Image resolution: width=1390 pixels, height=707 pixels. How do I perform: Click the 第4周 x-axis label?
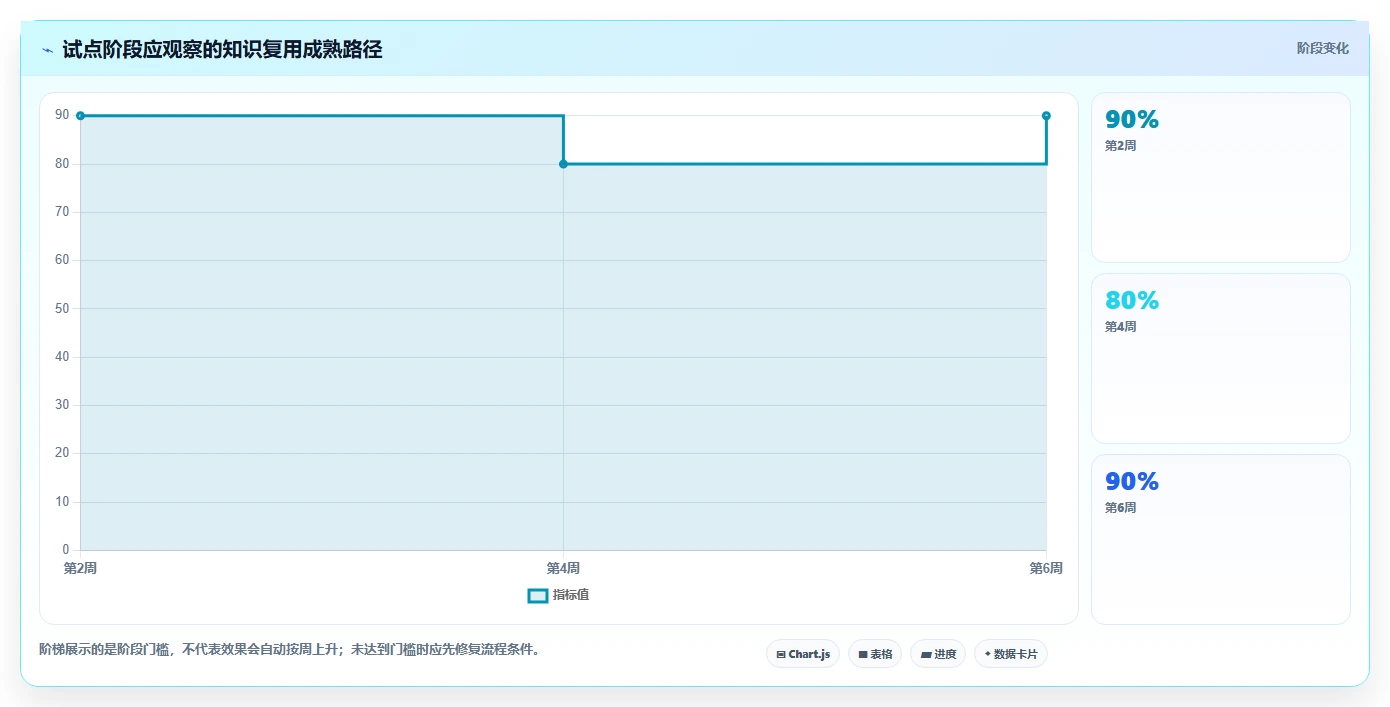coord(563,568)
